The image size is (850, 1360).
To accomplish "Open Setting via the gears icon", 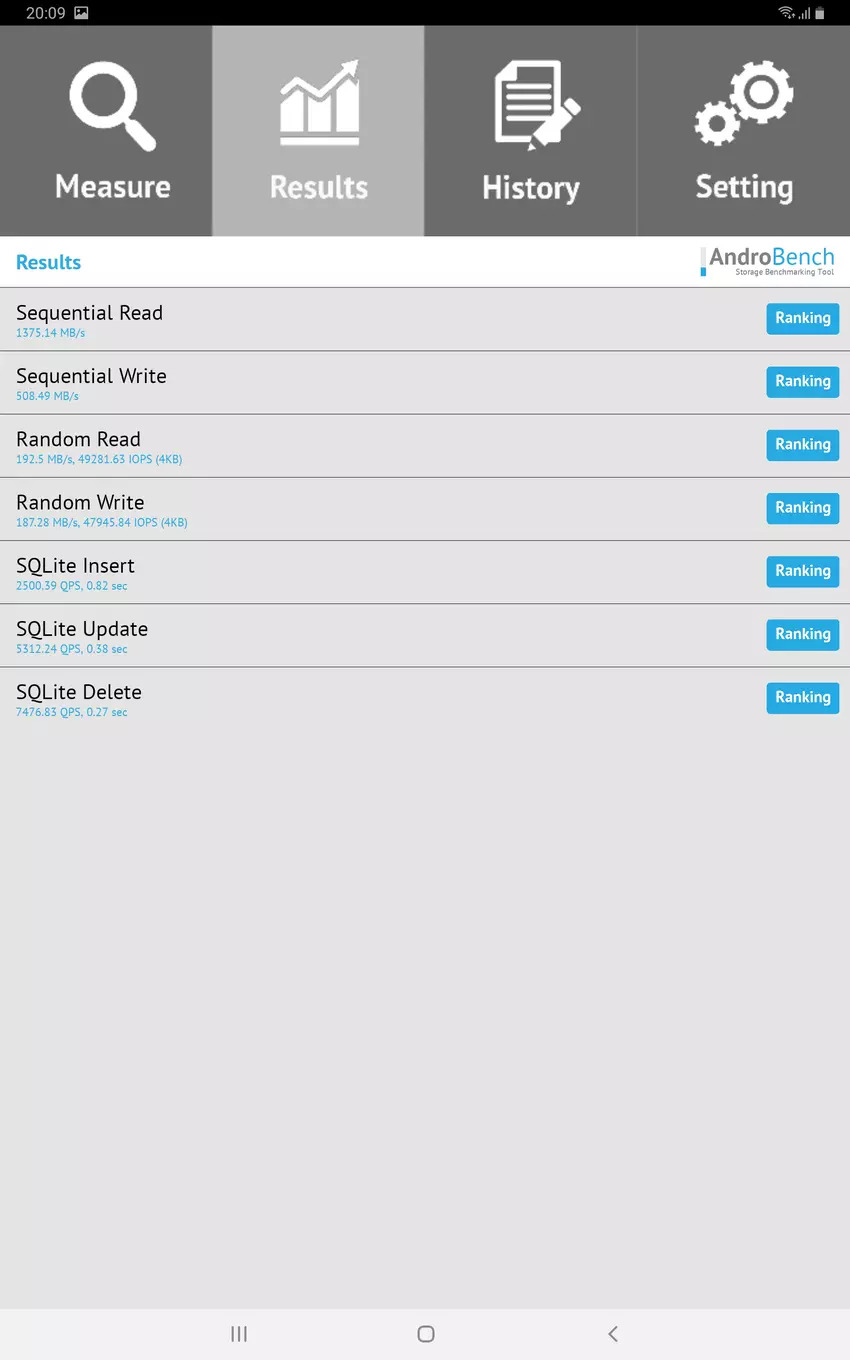I will pos(744,104).
